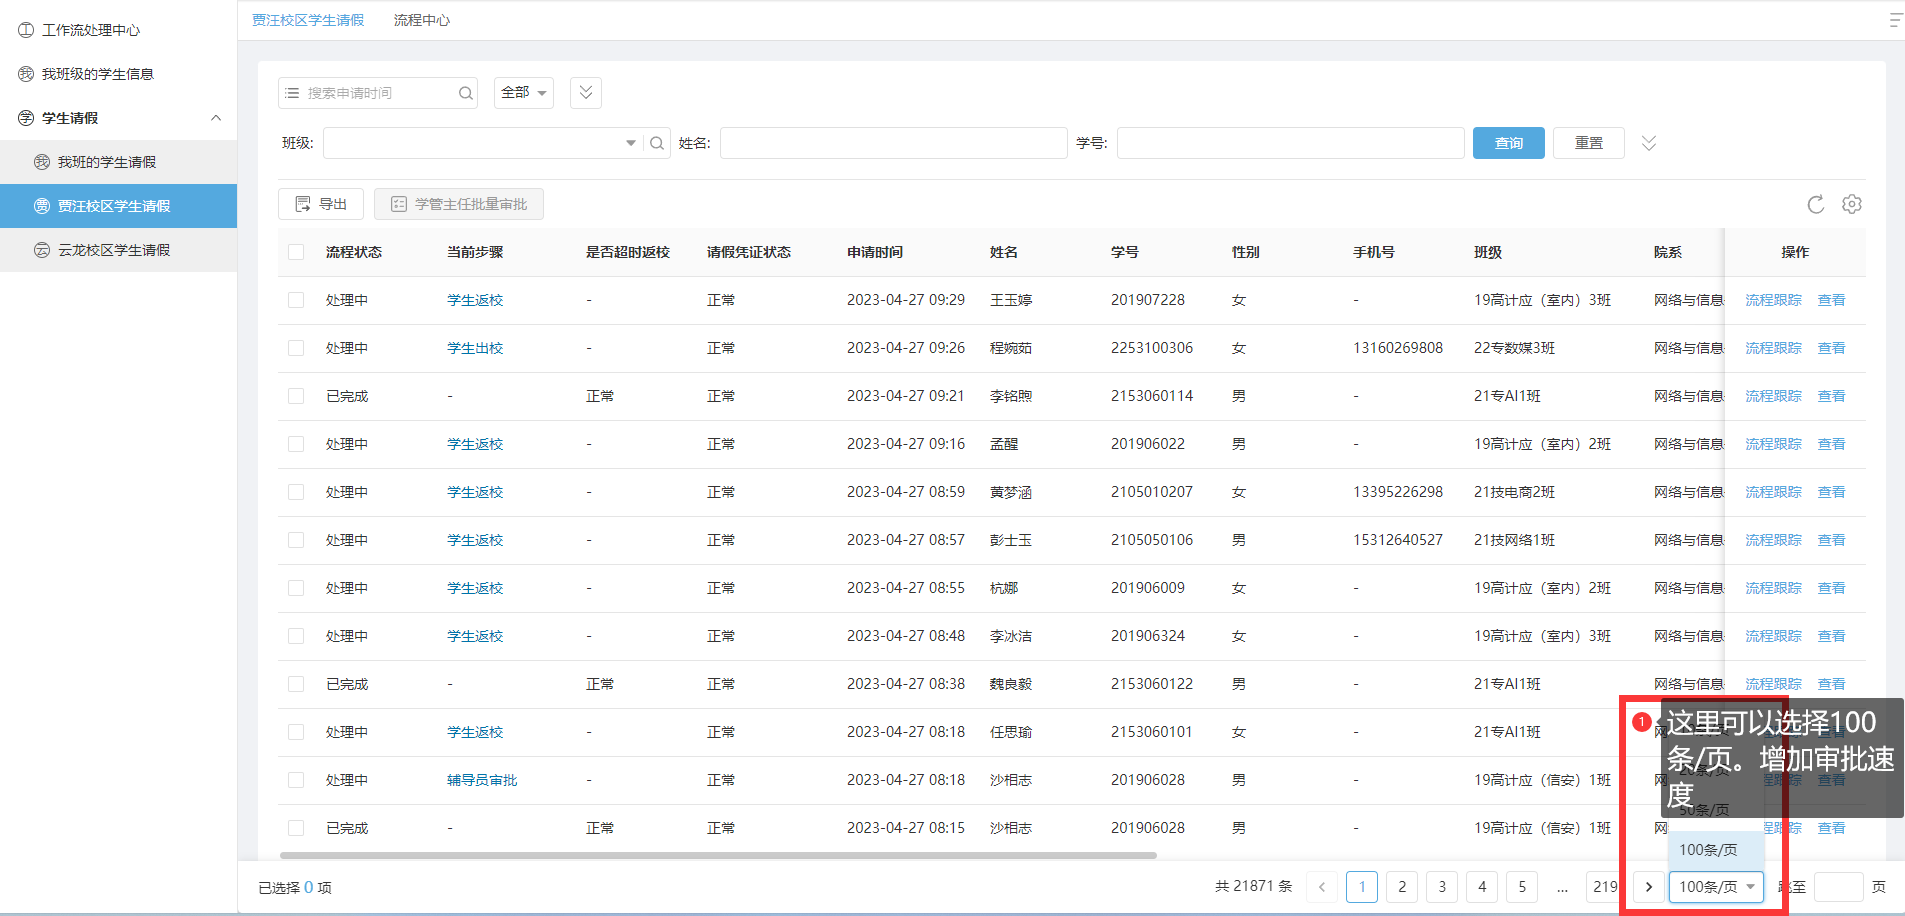
Task: Click the 导出 export button
Action: point(321,204)
